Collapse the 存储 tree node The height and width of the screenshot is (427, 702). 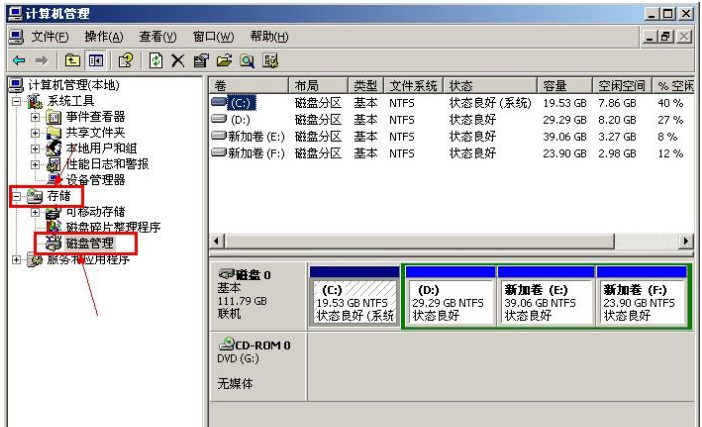16,196
